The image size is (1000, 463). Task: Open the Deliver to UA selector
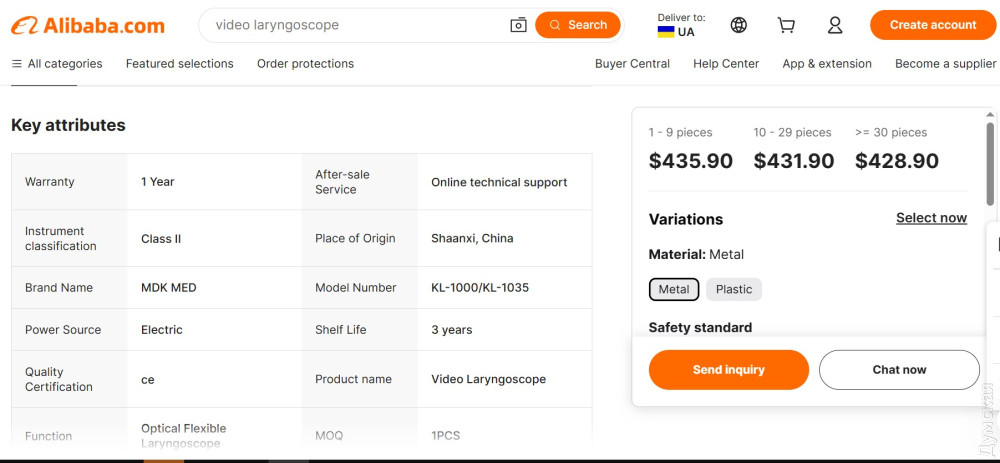680,25
